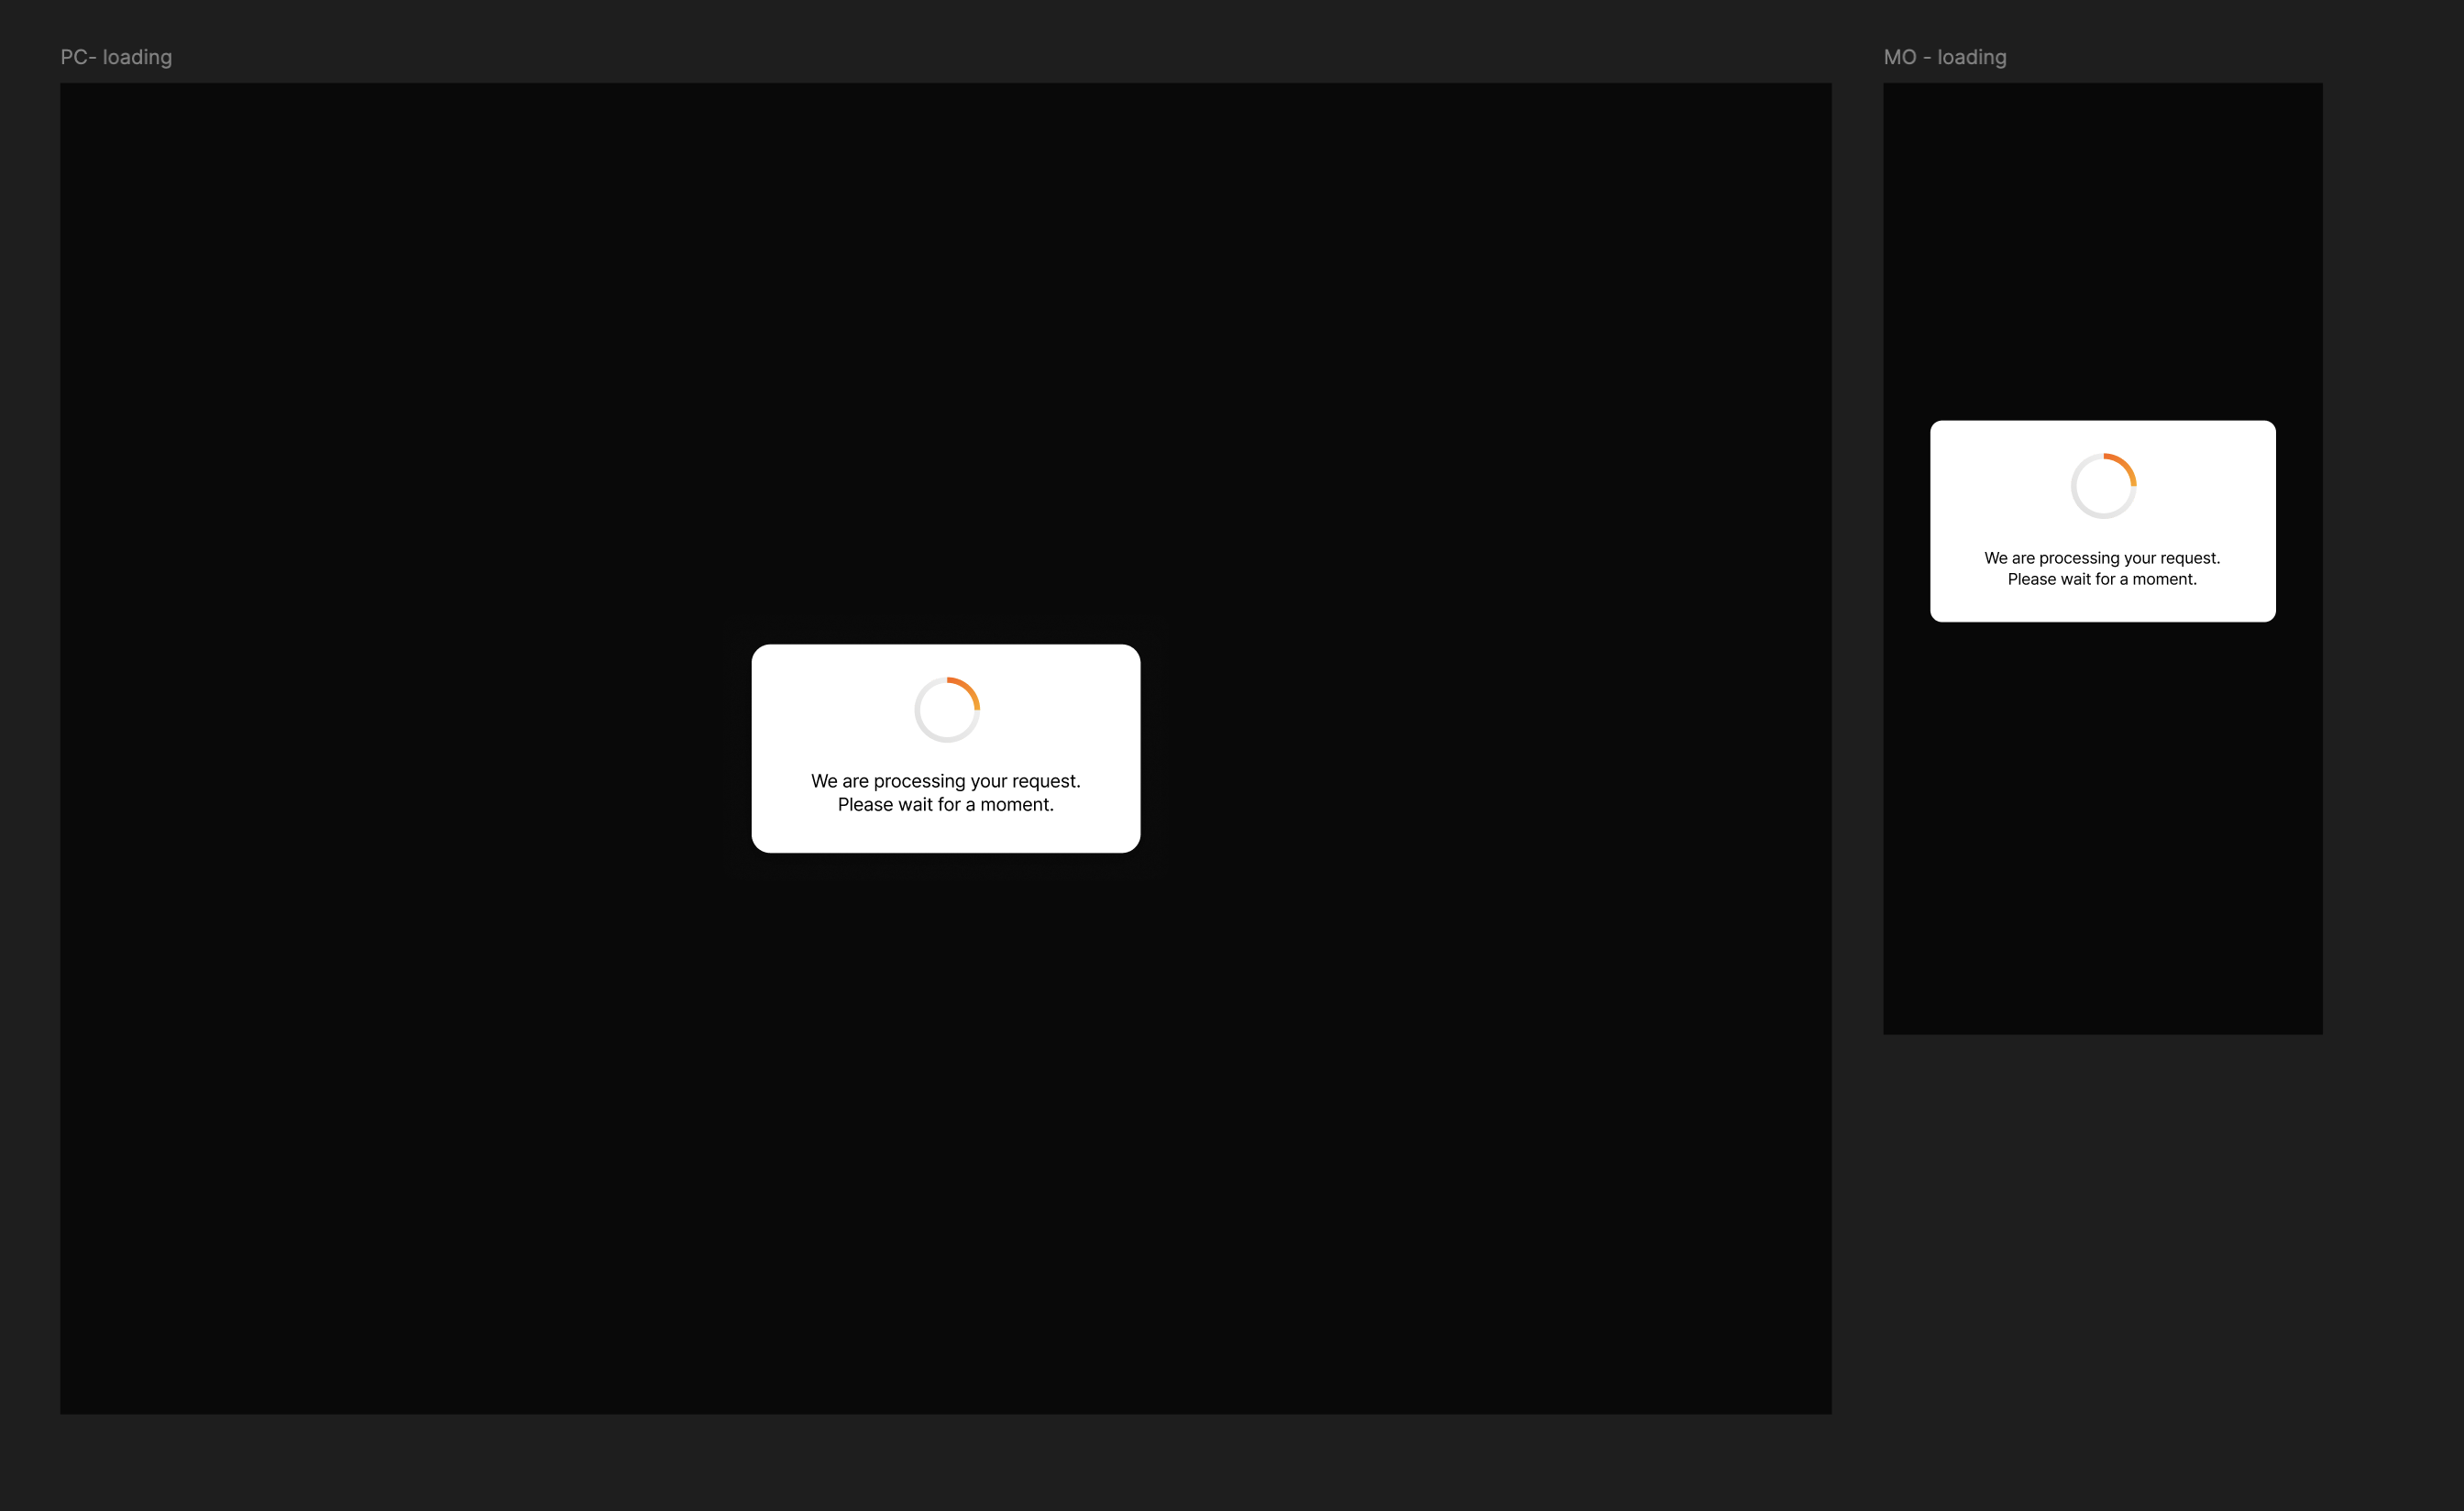2464x1511 pixels.
Task: Click the empty gray canvas below the MO frame
Action: pyautogui.click(x=2102, y=1250)
